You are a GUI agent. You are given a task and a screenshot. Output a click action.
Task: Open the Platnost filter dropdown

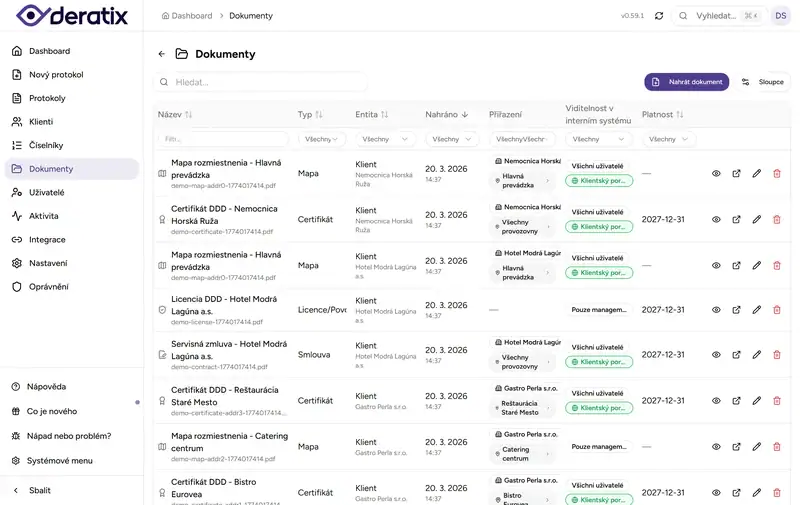[x=668, y=140]
